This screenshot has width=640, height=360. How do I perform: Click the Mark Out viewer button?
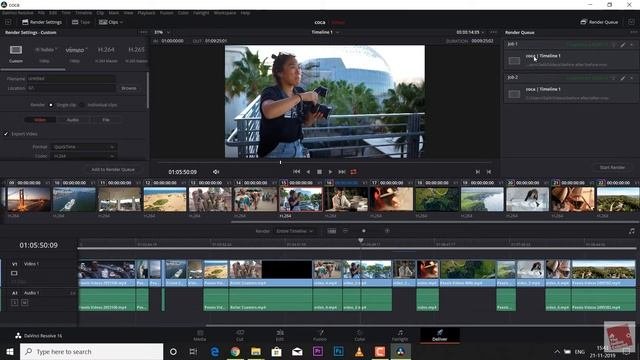pos(489,172)
